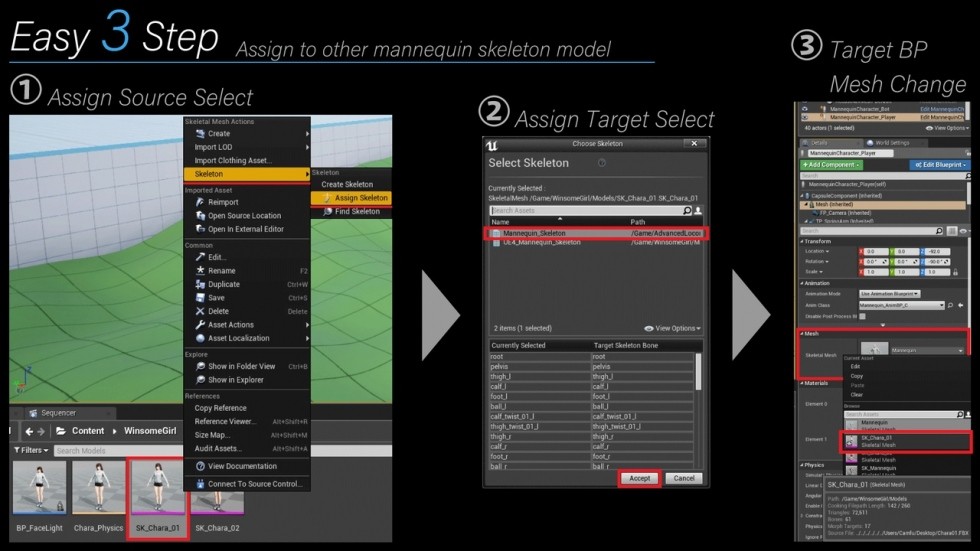
Task: Click the user filter icon beside skeleton search
Action: 698,211
